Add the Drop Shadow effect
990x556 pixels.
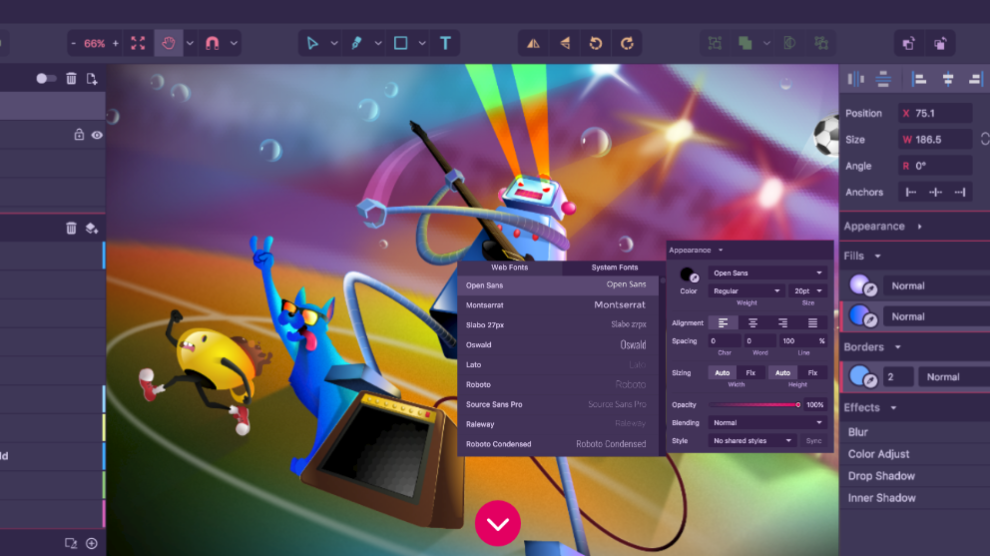(x=881, y=476)
